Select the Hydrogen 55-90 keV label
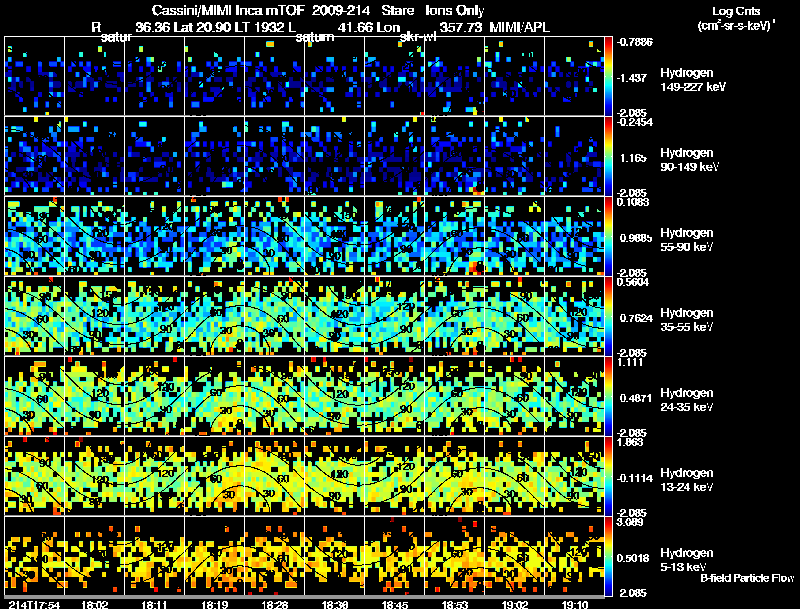 (x=687, y=240)
